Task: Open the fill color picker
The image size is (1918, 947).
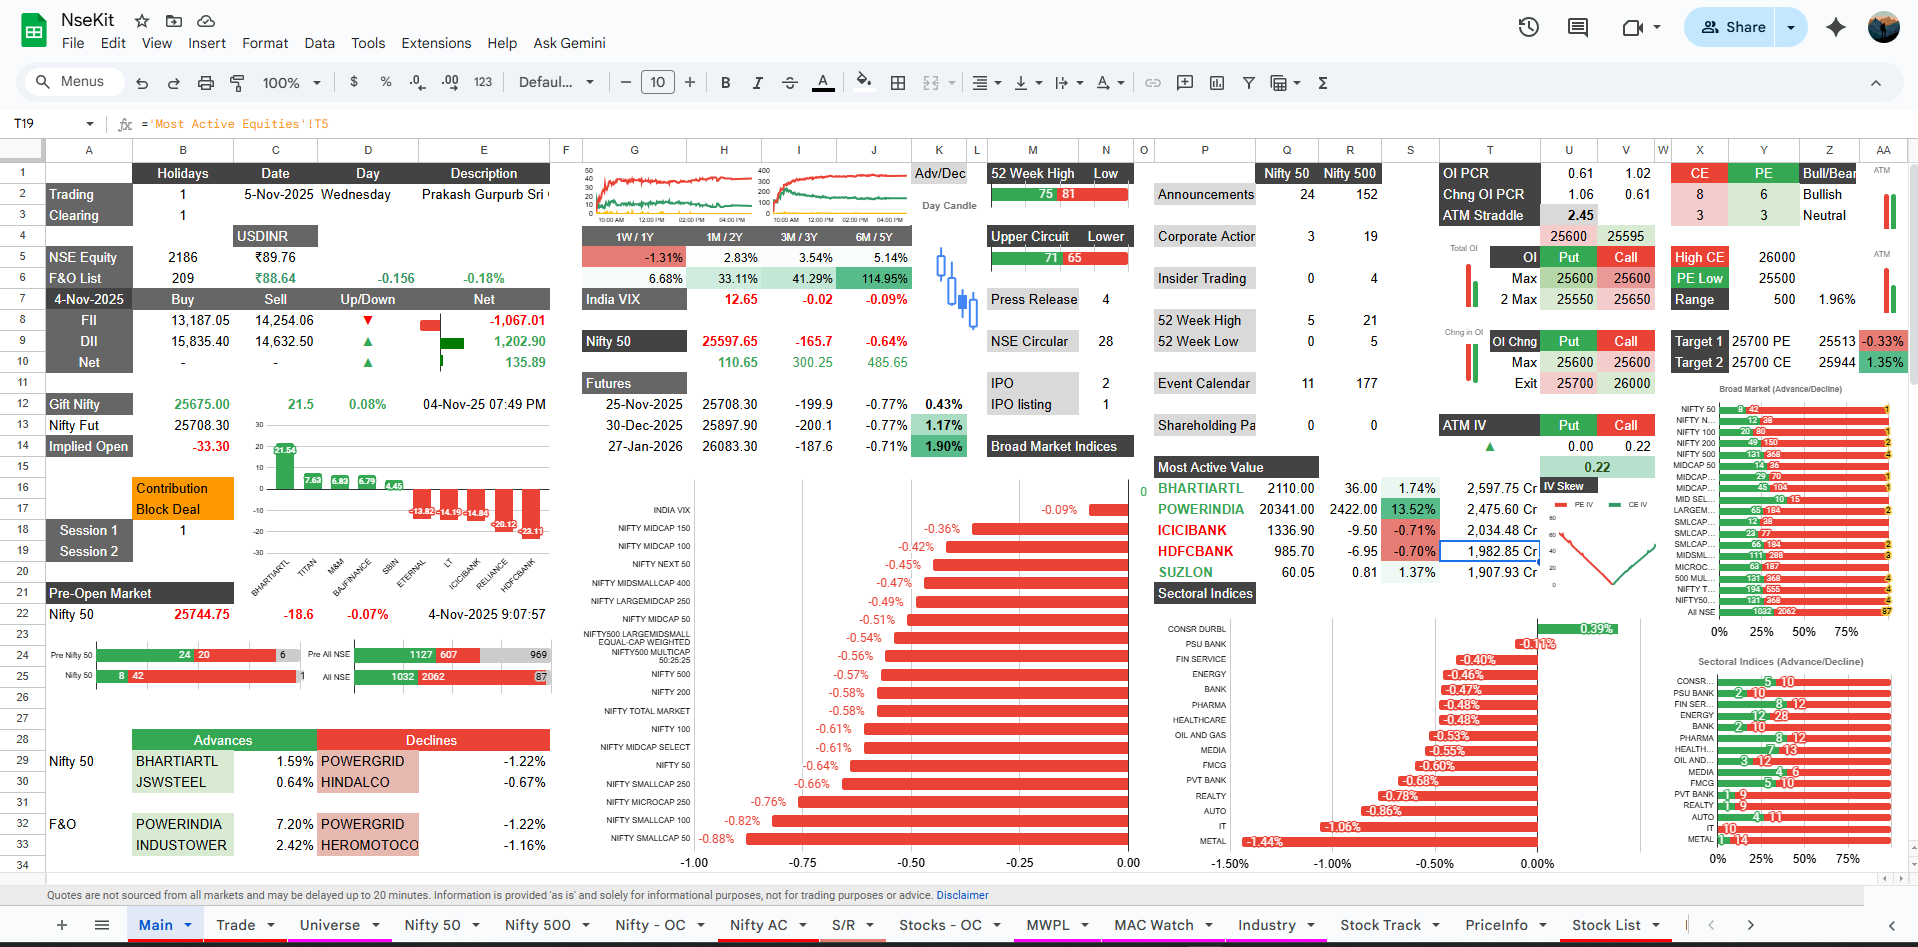Action: (864, 83)
